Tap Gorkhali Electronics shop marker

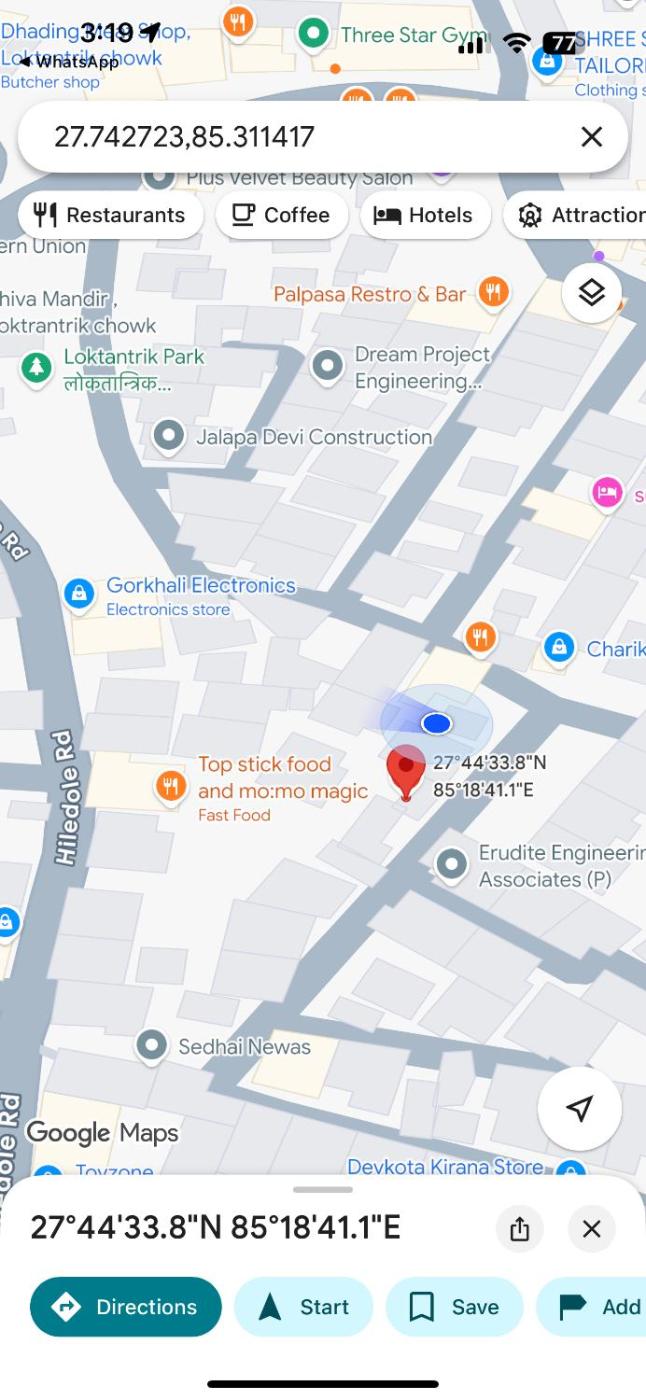coord(78,594)
